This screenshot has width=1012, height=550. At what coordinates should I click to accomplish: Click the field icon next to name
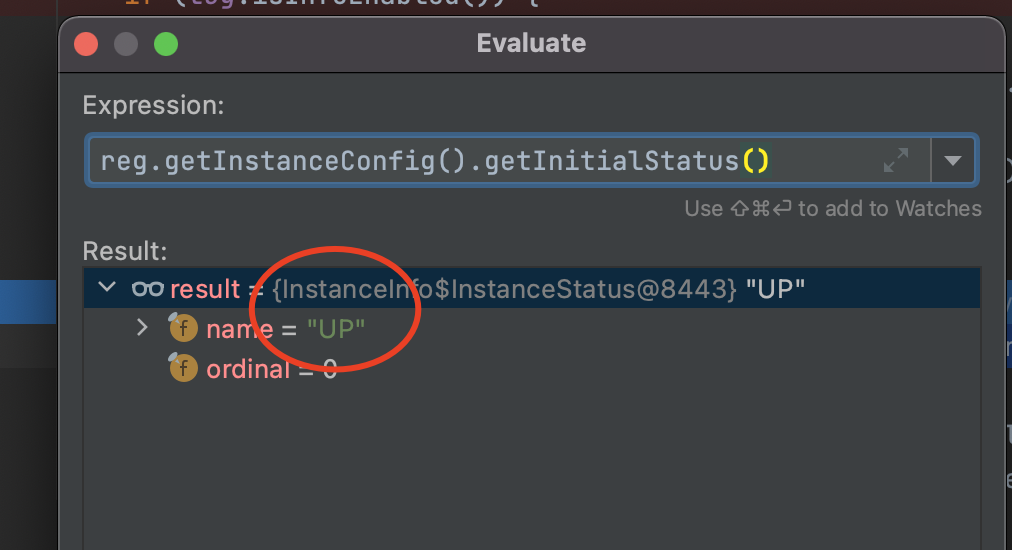183,328
